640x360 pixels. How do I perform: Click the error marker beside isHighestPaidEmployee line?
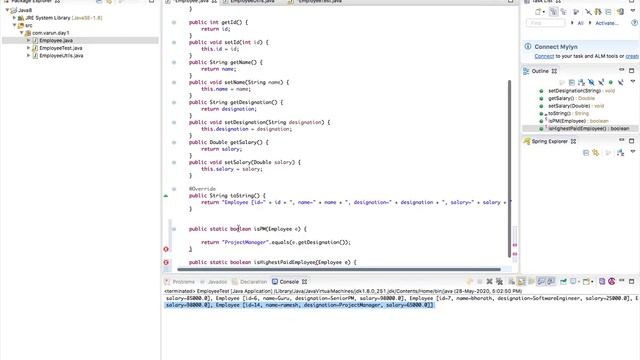click(166, 262)
